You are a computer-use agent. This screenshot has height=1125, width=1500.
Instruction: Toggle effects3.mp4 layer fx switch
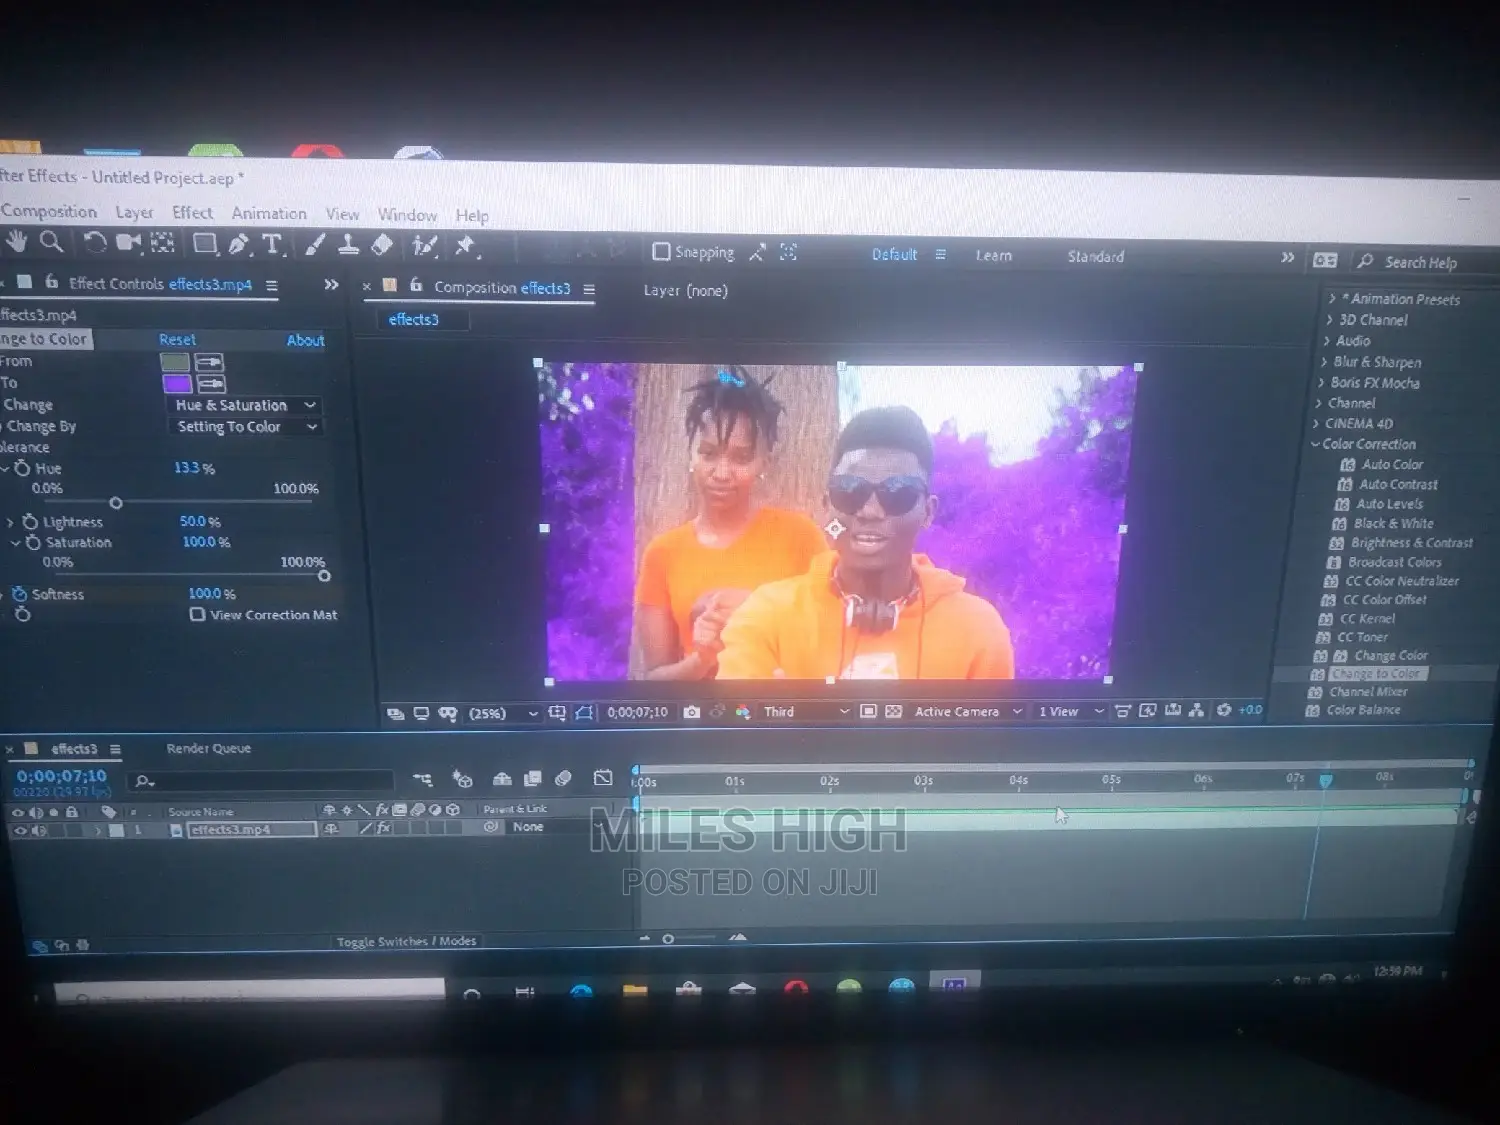point(382,828)
